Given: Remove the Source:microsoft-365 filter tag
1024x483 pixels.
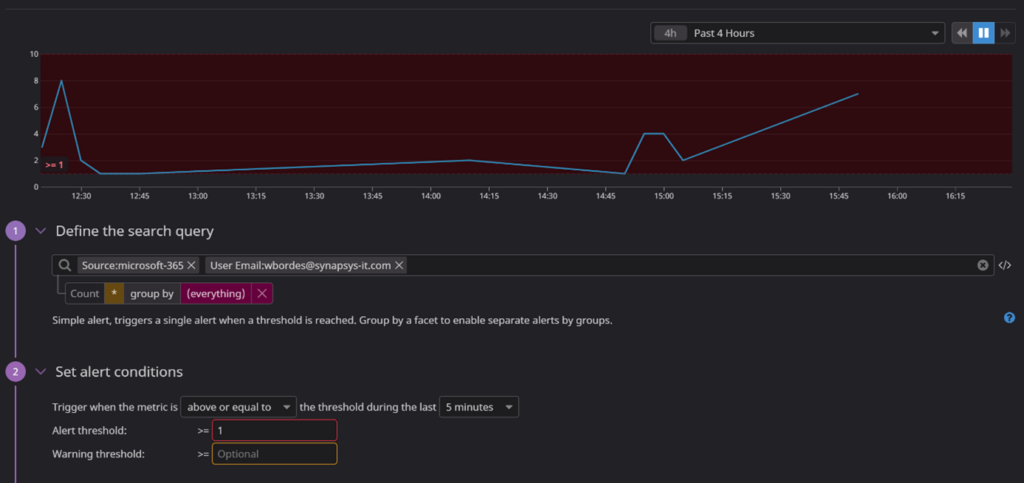Looking at the screenshot, I should (192, 265).
